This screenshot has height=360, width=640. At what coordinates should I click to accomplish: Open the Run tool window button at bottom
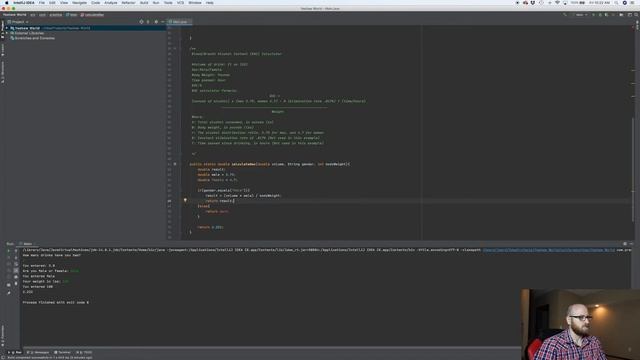pyautogui.click(x=15, y=352)
